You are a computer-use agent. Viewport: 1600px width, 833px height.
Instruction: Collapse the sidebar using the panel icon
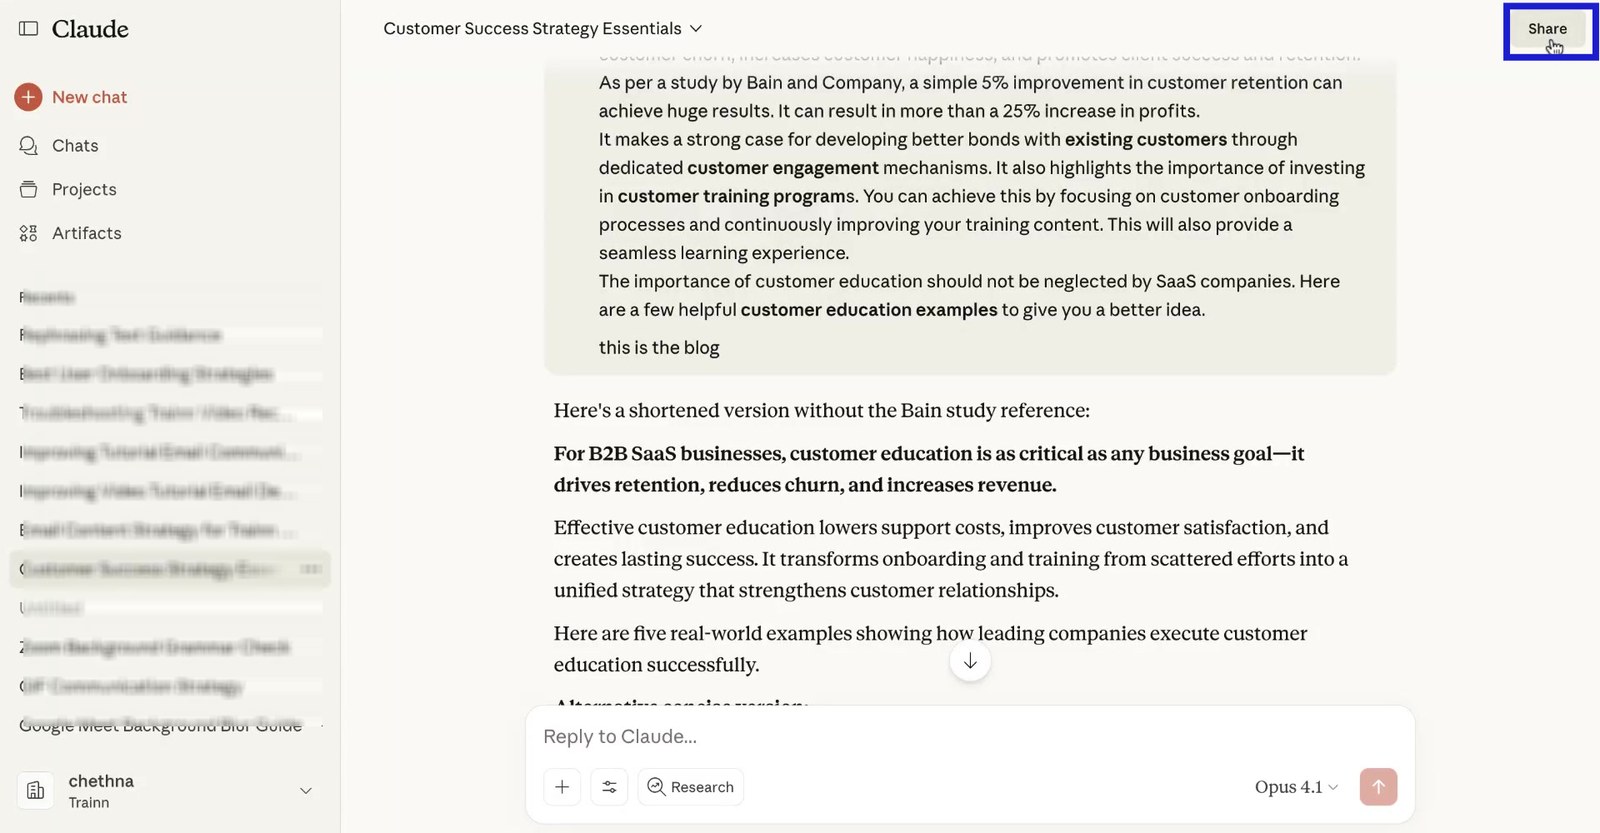coord(28,29)
